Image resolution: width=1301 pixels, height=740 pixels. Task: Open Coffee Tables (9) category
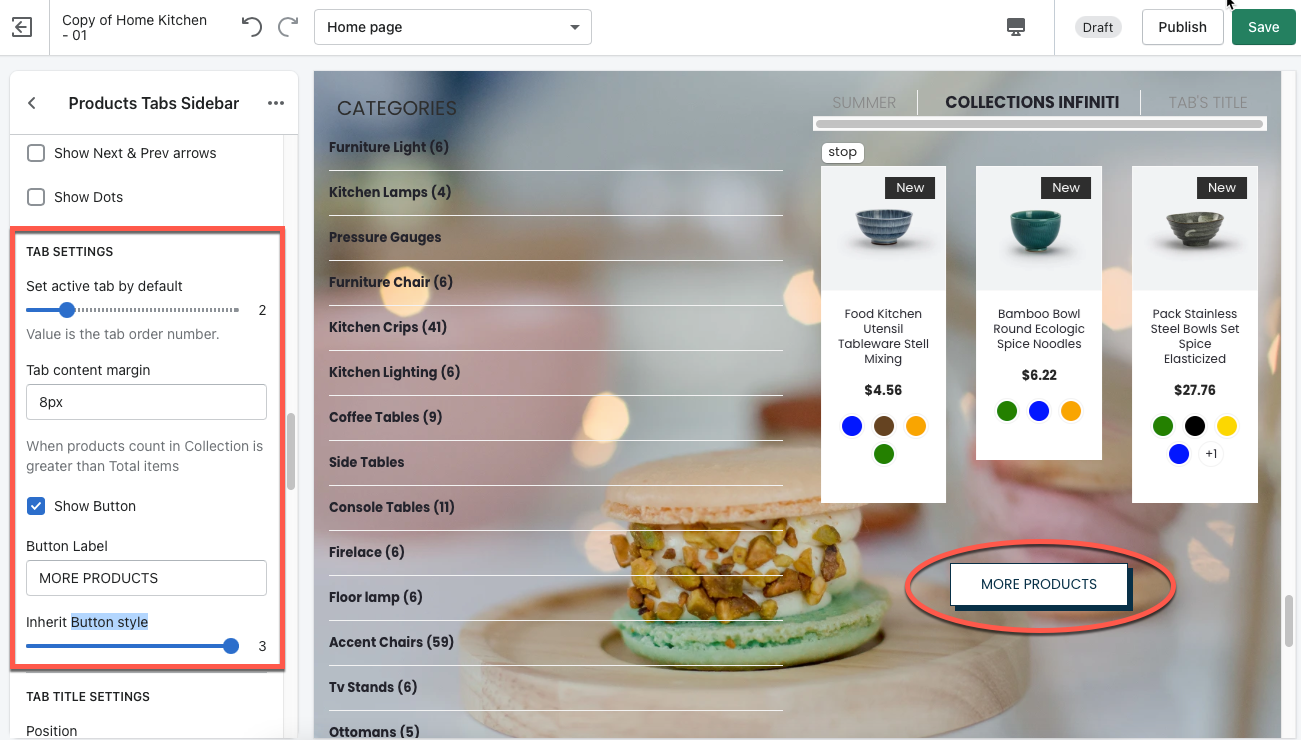click(385, 417)
